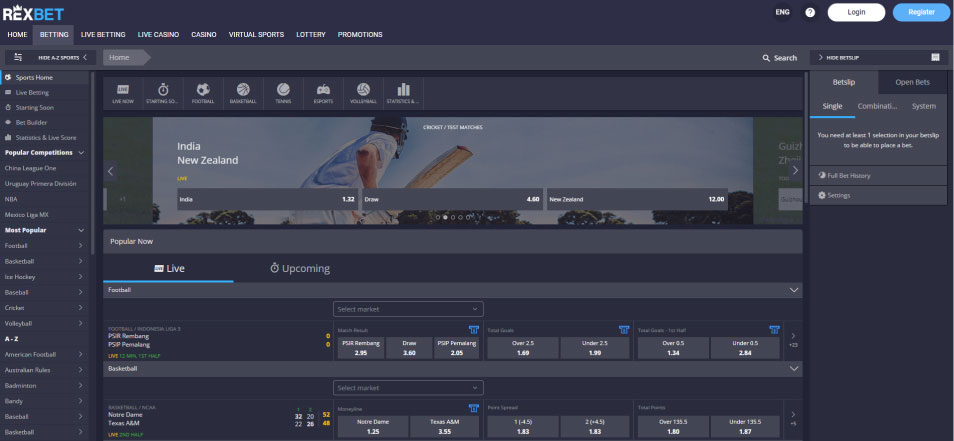Select the Combination betslip tab
Image resolution: width=954 pixels, height=441 pixels.
click(x=877, y=106)
